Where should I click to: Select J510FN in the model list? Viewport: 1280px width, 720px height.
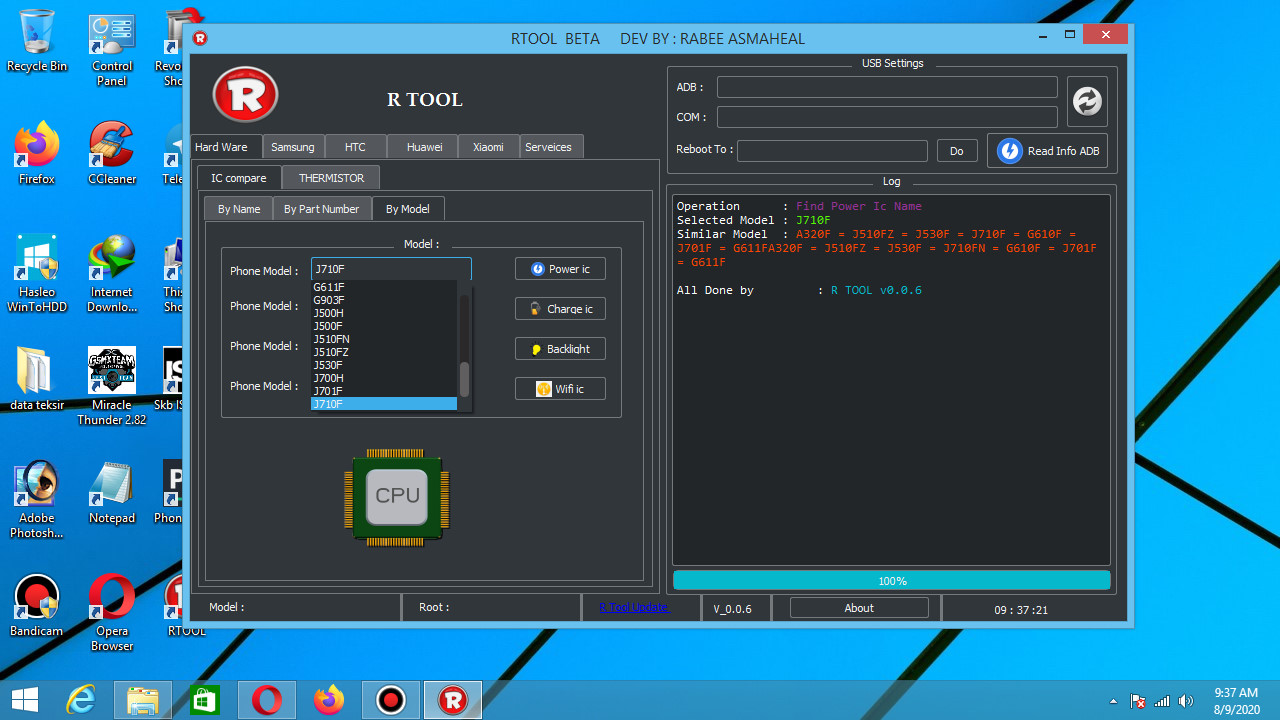(384, 339)
